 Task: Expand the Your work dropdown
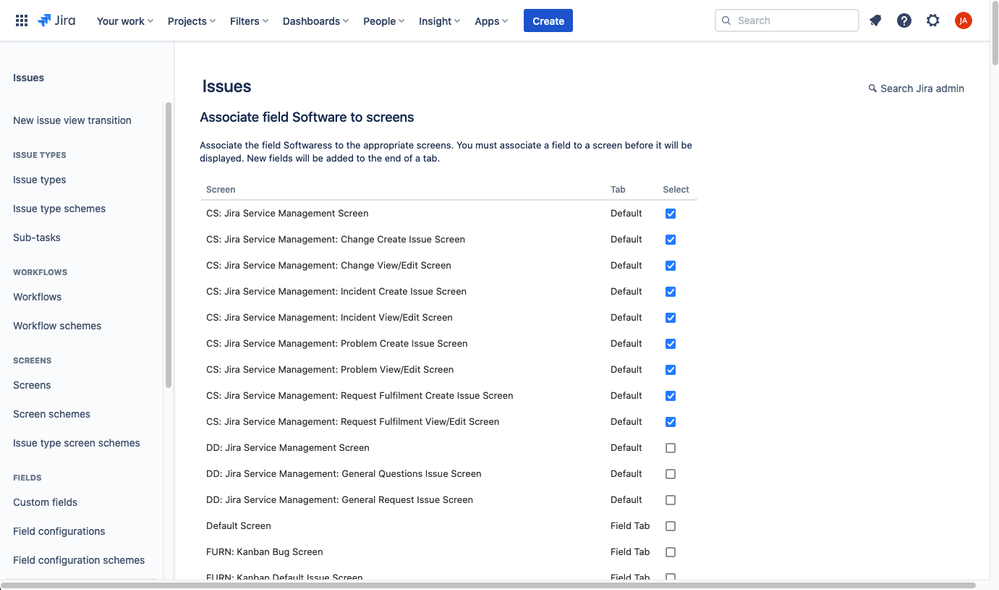(x=125, y=21)
